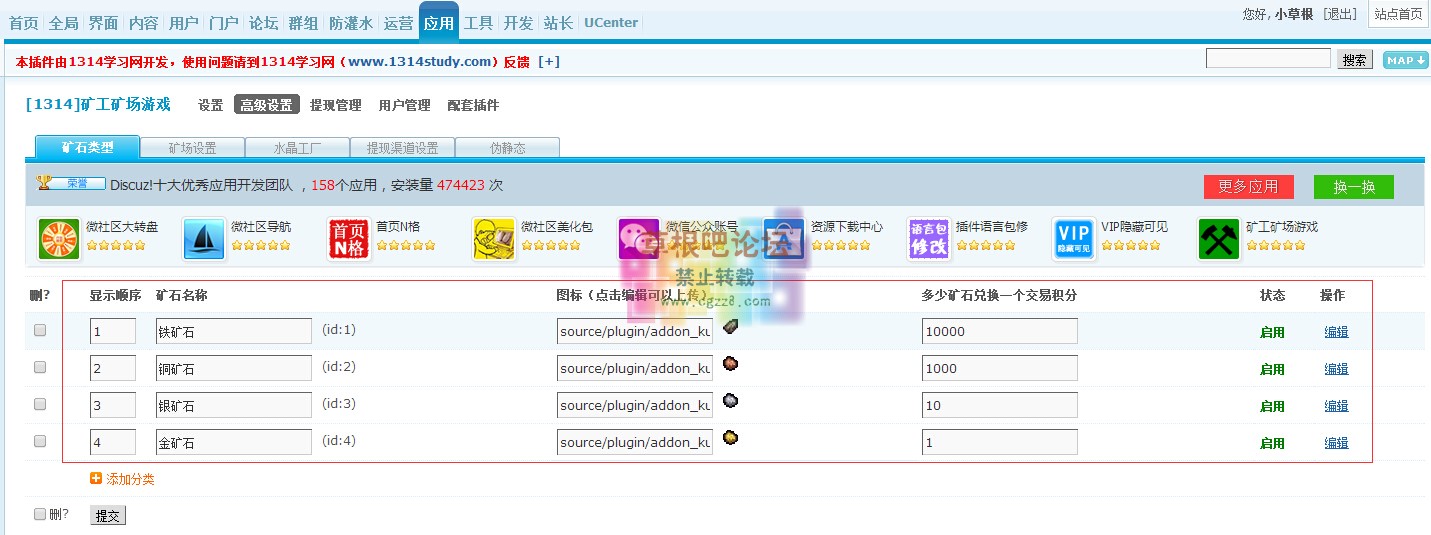The height and width of the screenshot is (535, 1431).
Task: Click the copper ore (铜矿石) icon image
Action: [730, 363]
